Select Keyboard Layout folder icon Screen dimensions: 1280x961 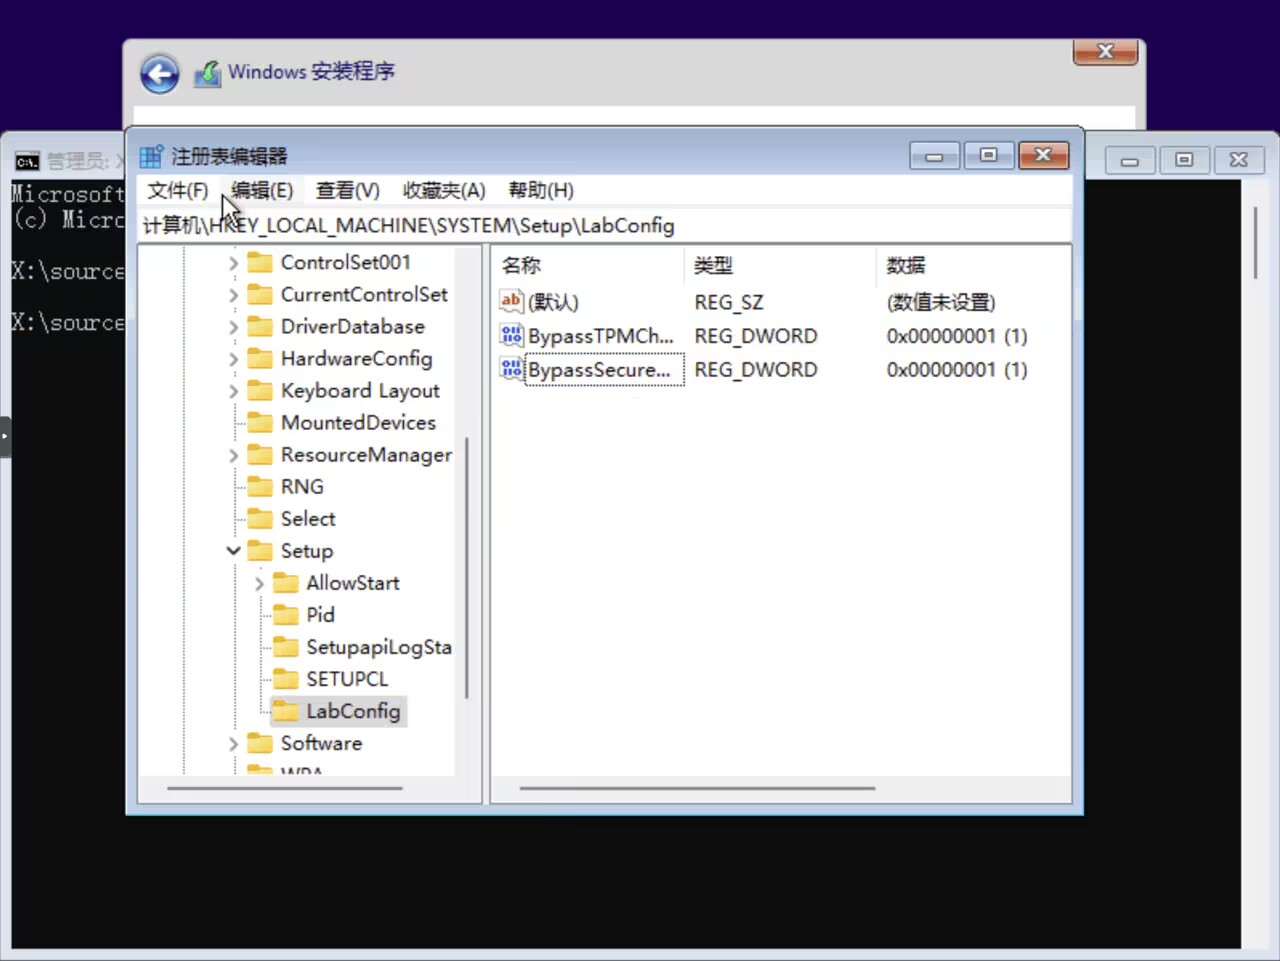click(260, 390)
